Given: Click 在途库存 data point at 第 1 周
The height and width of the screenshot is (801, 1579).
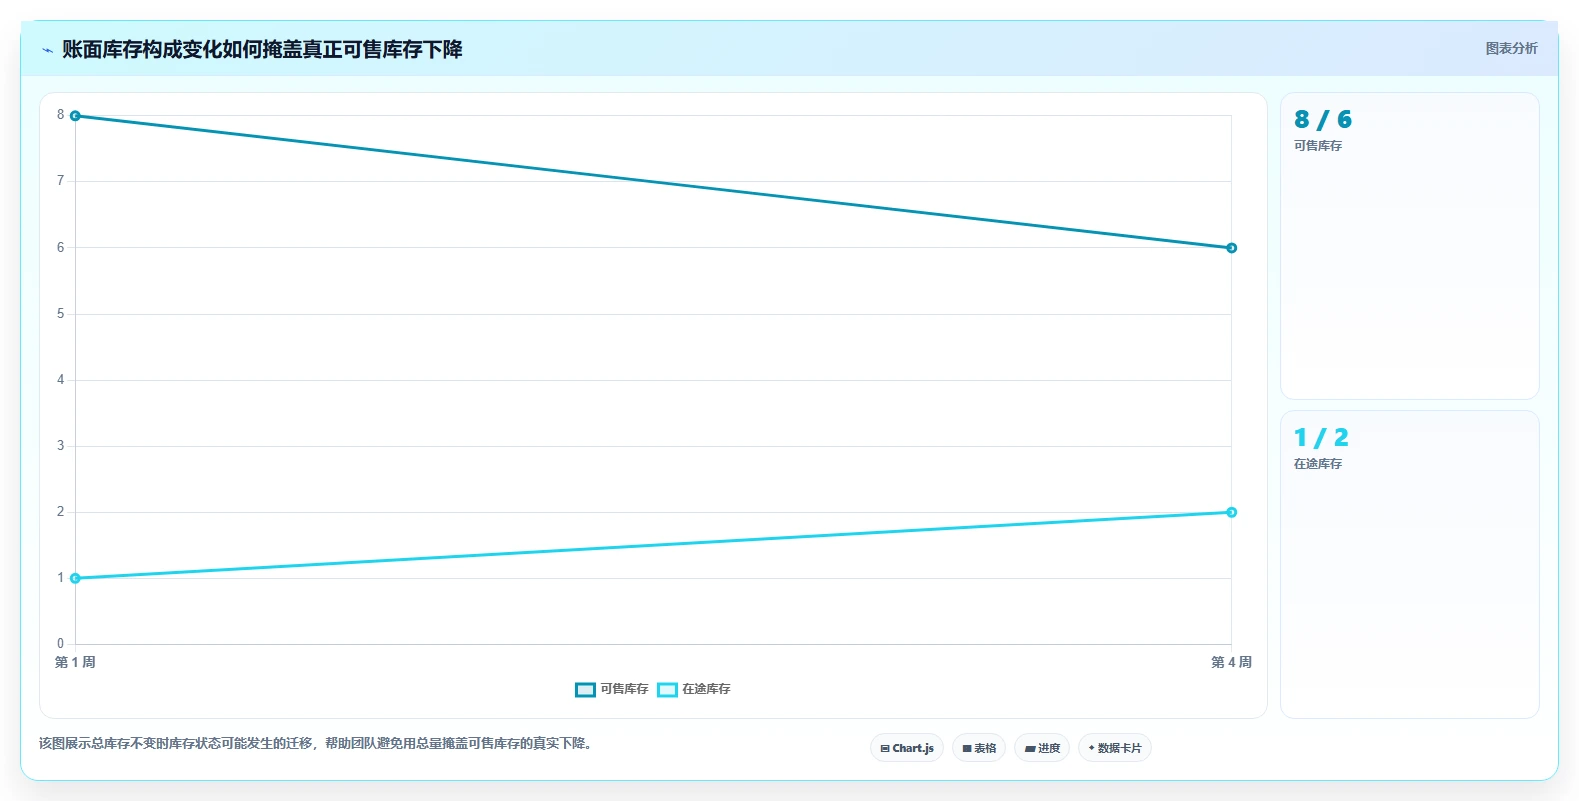Looking at the screenshot, I should 75,578.
